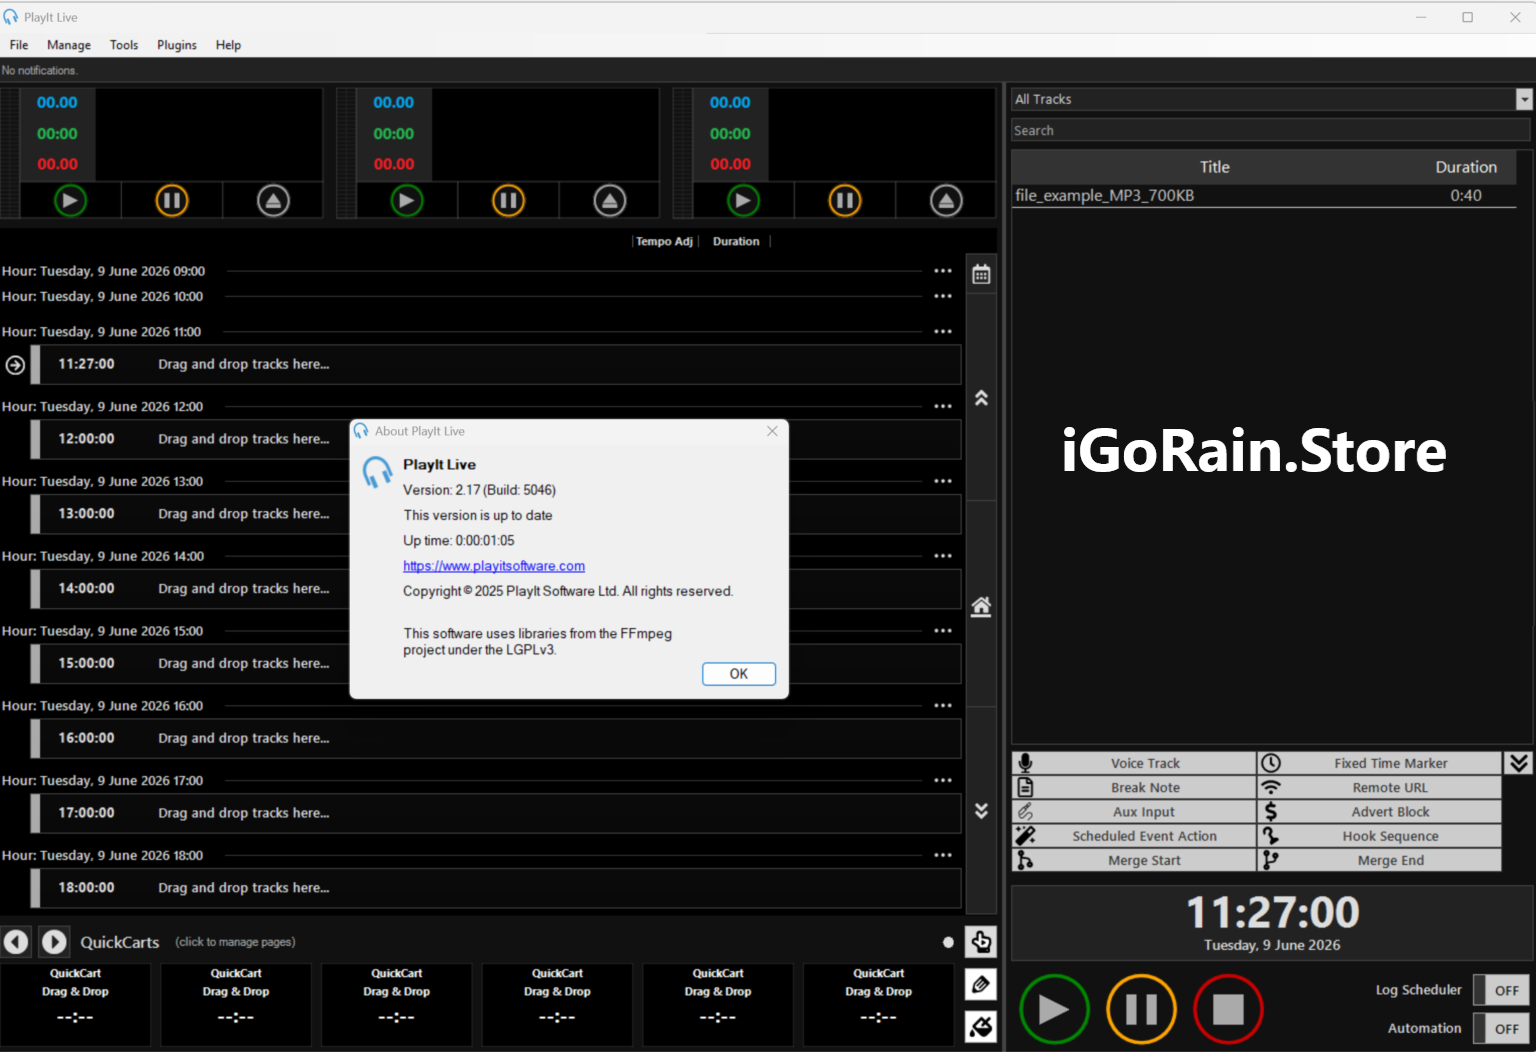
Task: Click OK in the About PlayIt Live dialog
Action: [x=739, y=674]
